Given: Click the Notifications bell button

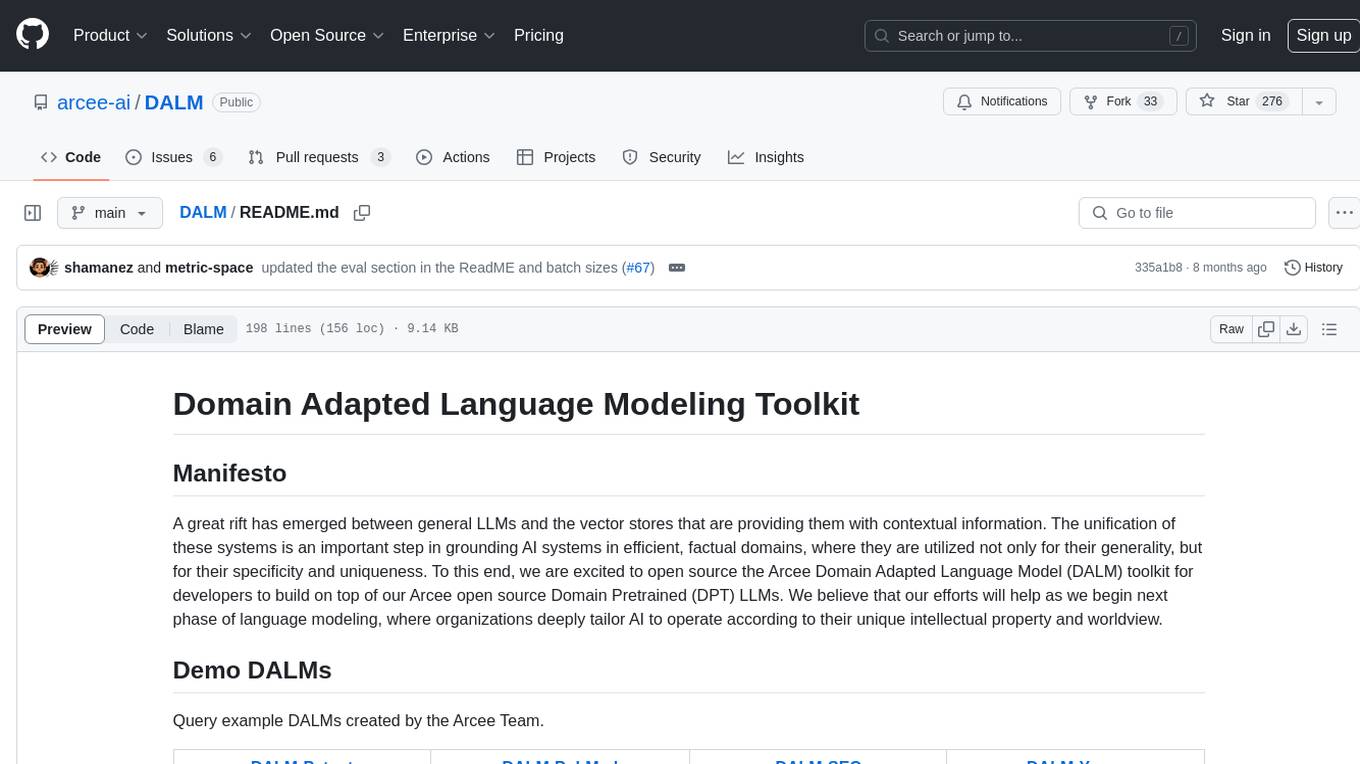Looking at the screenshot, I should pos(1002,102).
